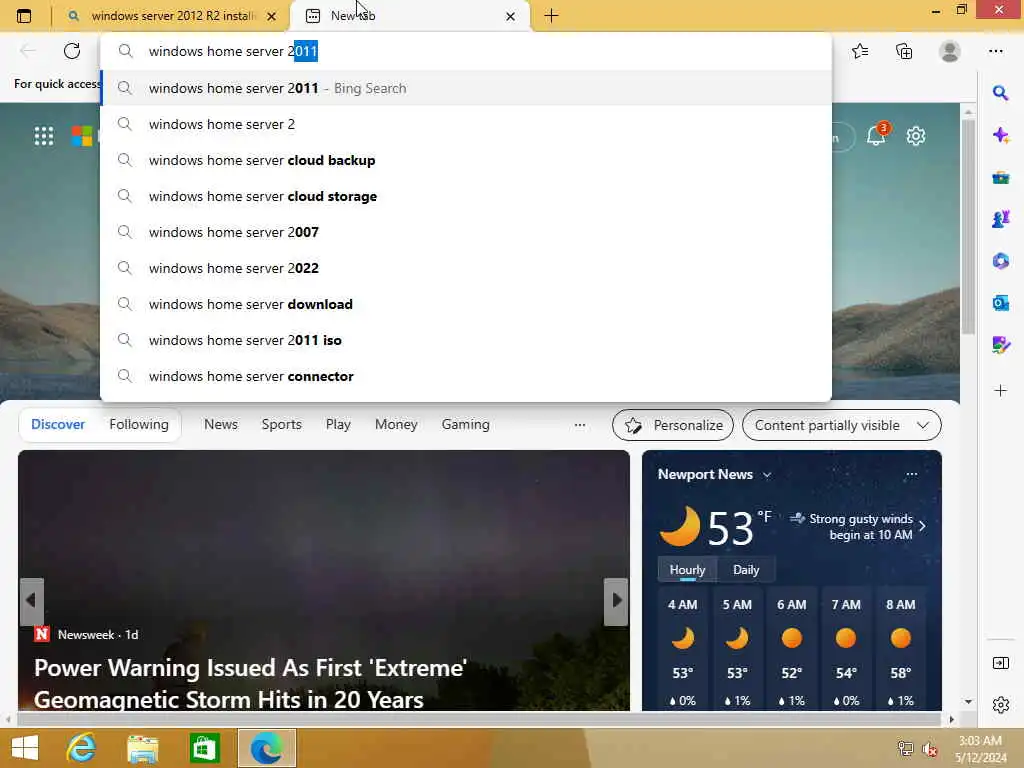
Task: Select the Discover feed tab
Action: pos(58,424)
